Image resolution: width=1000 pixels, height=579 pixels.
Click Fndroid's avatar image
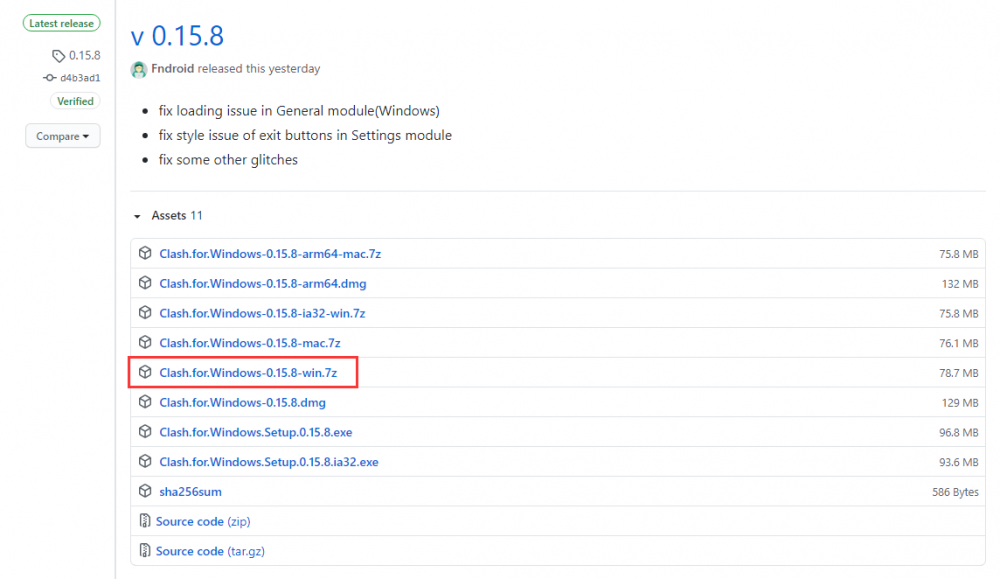tap(139, 69)
